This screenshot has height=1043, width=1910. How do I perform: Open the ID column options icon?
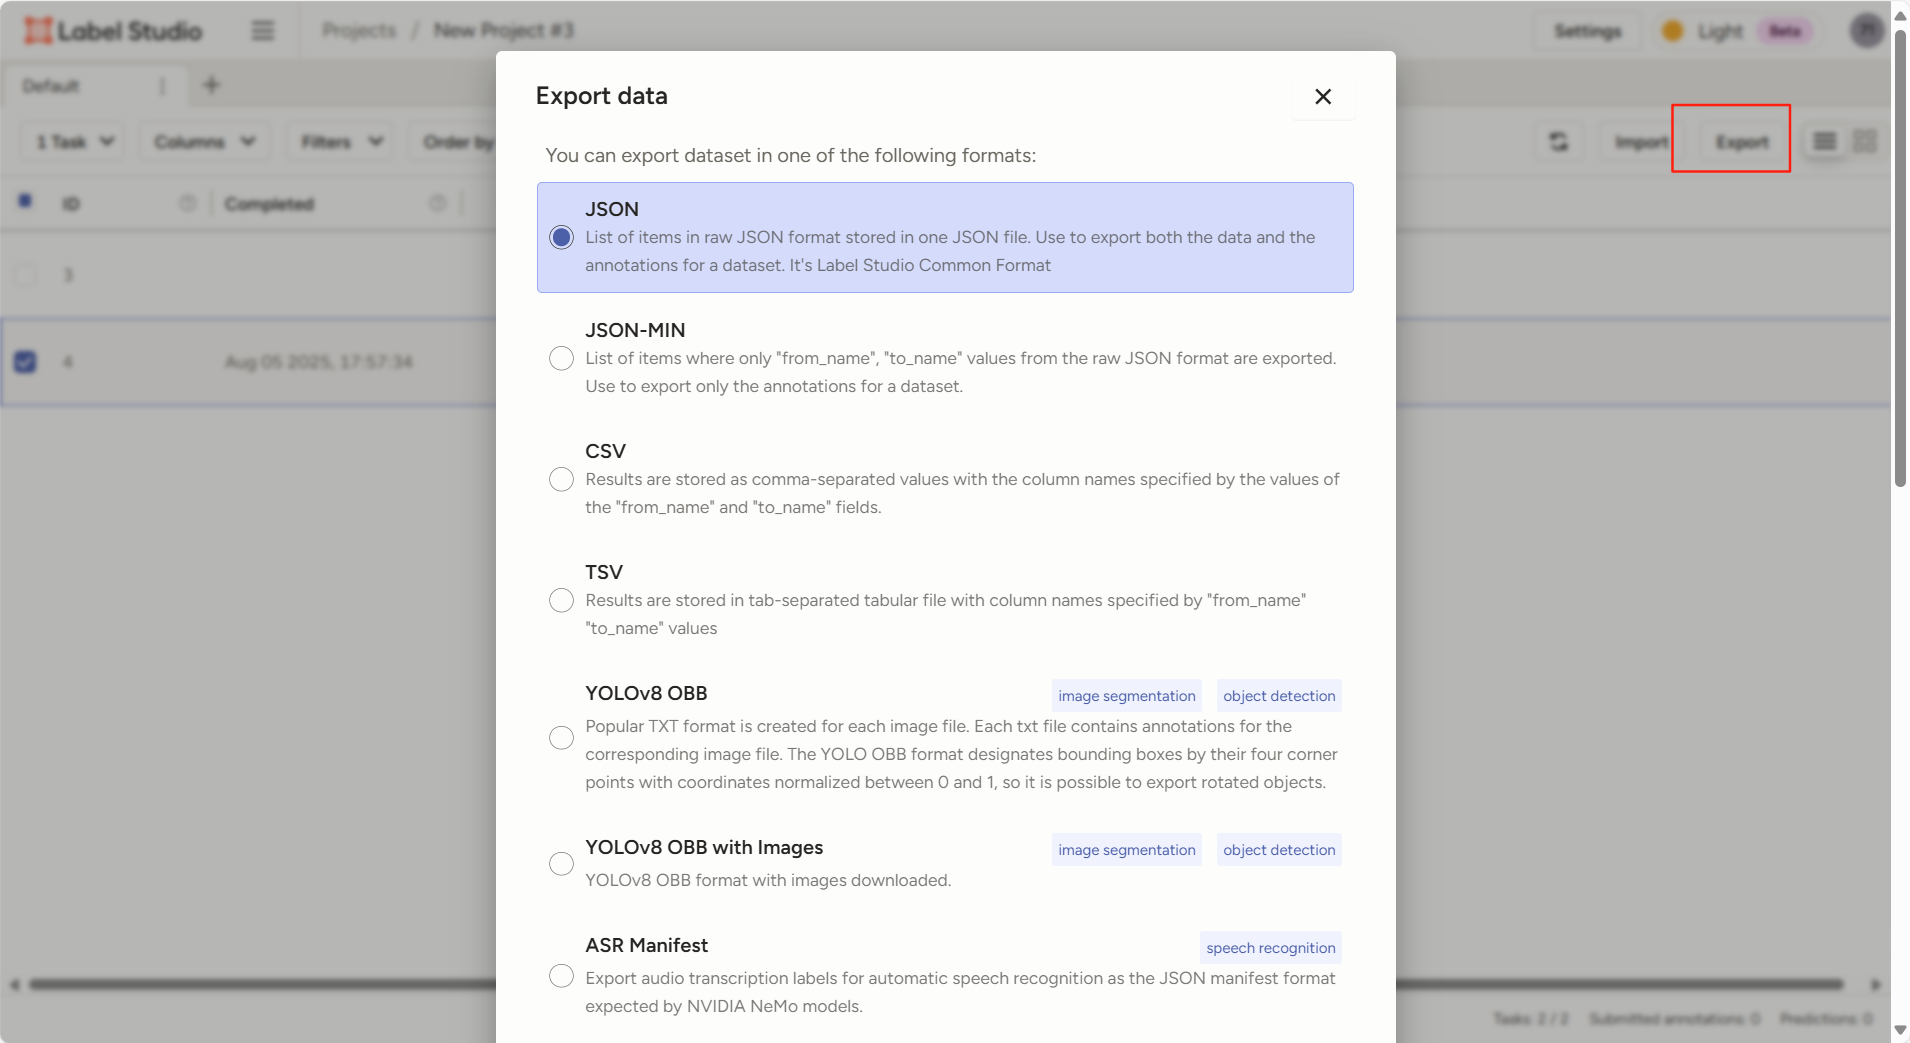(x=188, y=204)
